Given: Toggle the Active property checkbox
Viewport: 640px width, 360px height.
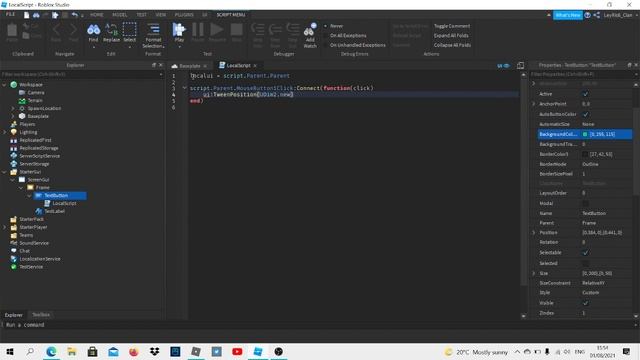Looking at the screenshot, I should (x=586, y=94).
